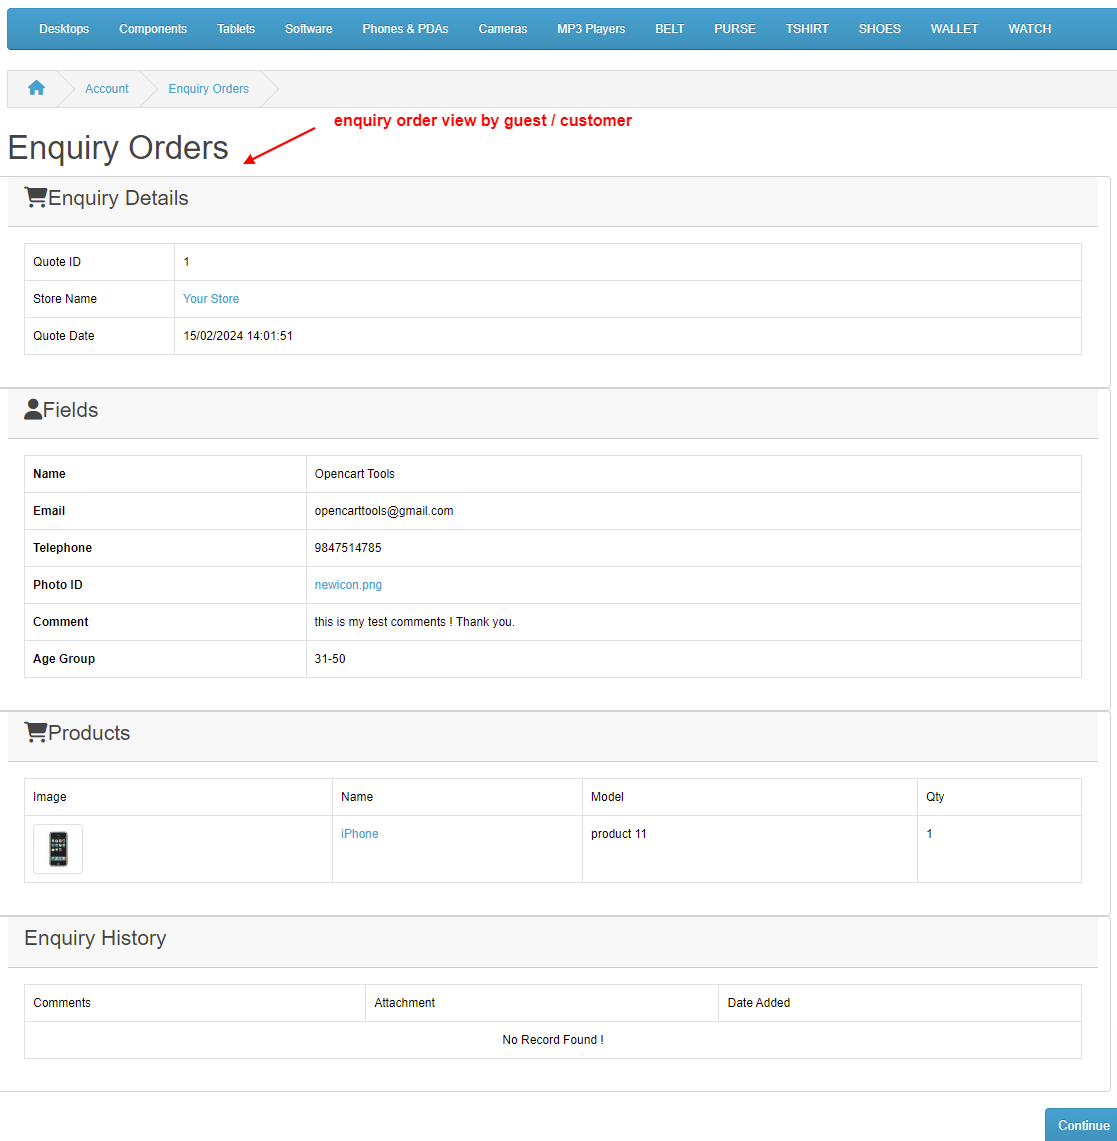This screenshot has height=1141, width=1117.
Task: Click the Age Group label cell
Action: tap(165, 659)
